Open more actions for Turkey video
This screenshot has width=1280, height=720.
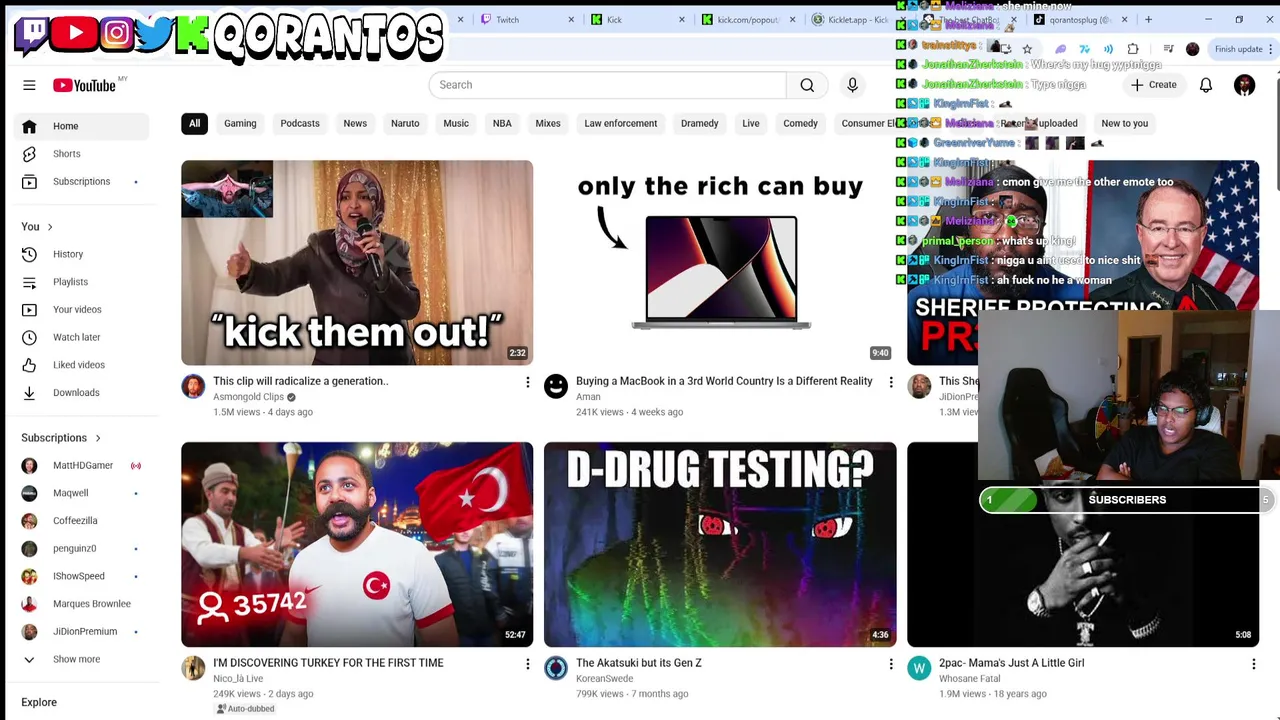point(528,664)
